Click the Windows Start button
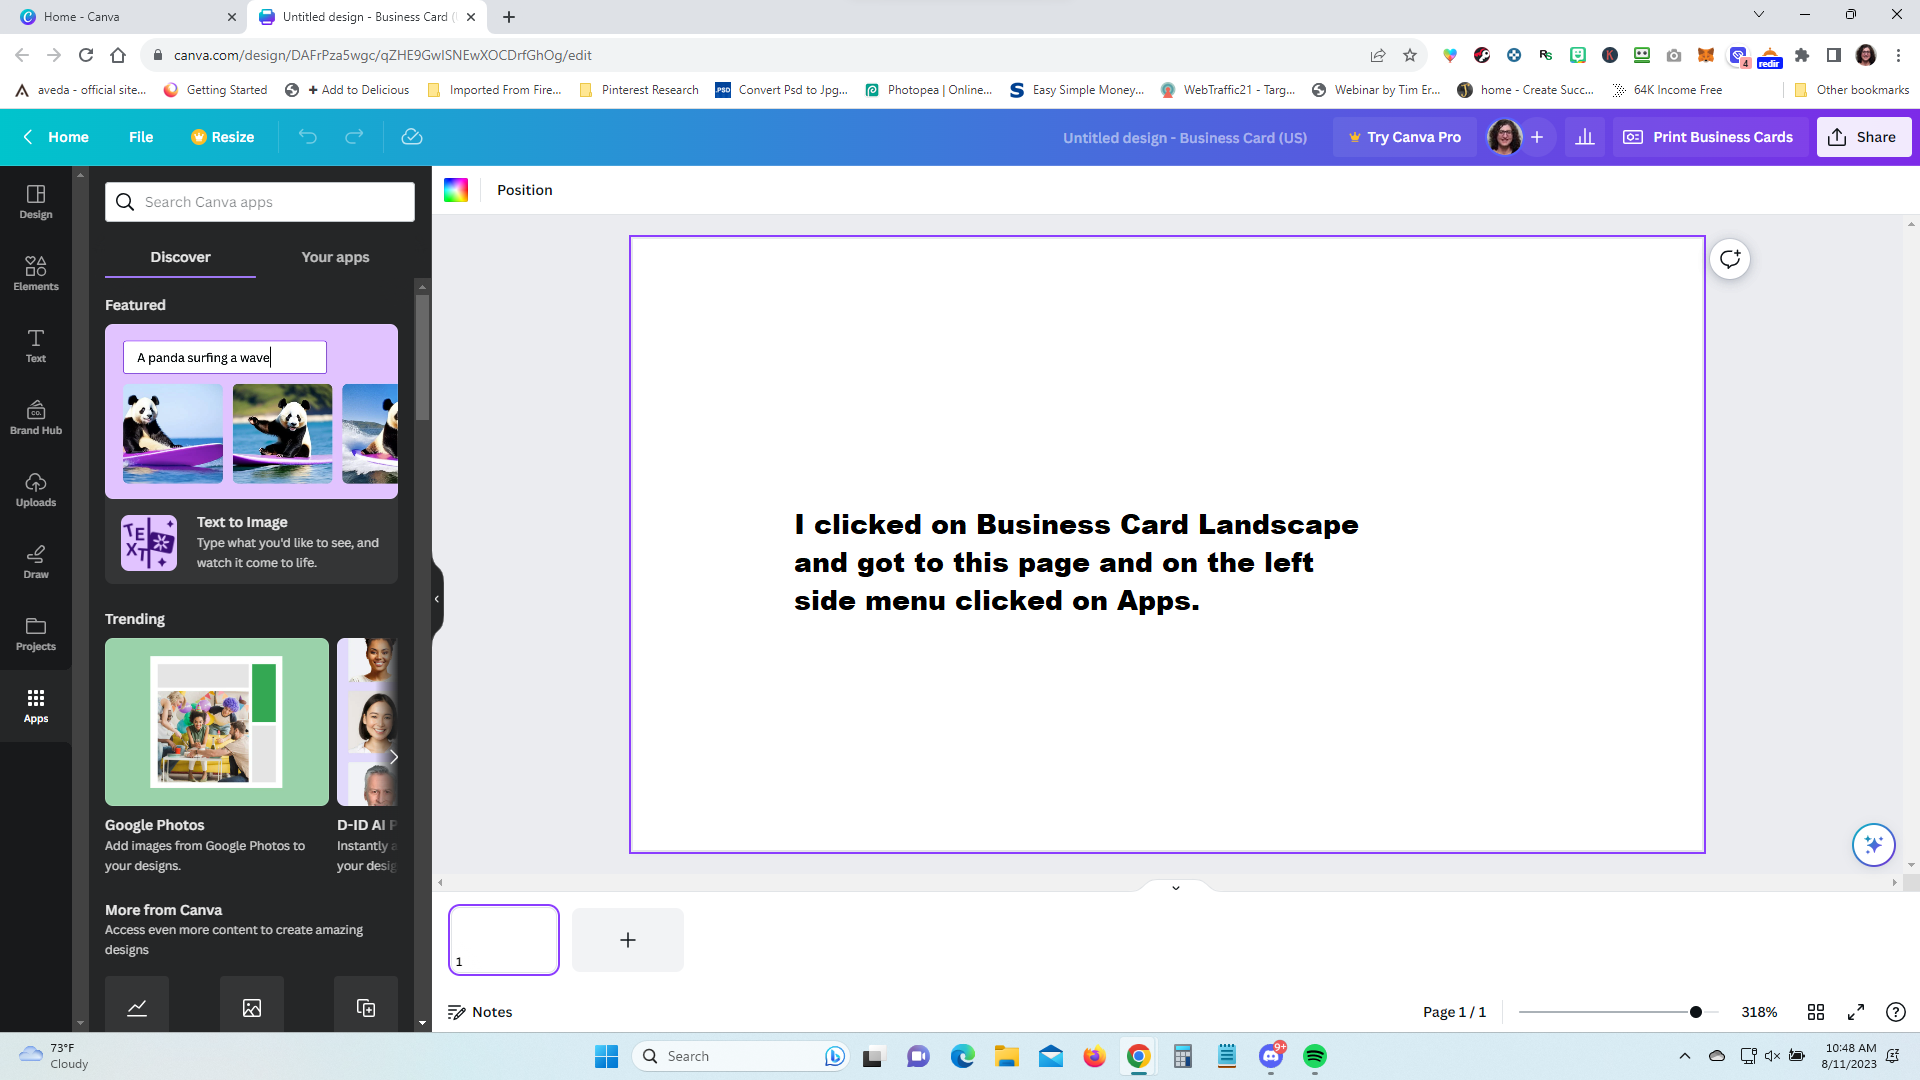Image resolution: width=1920 pixels, height=1080 pixels. coord(607,1056)
